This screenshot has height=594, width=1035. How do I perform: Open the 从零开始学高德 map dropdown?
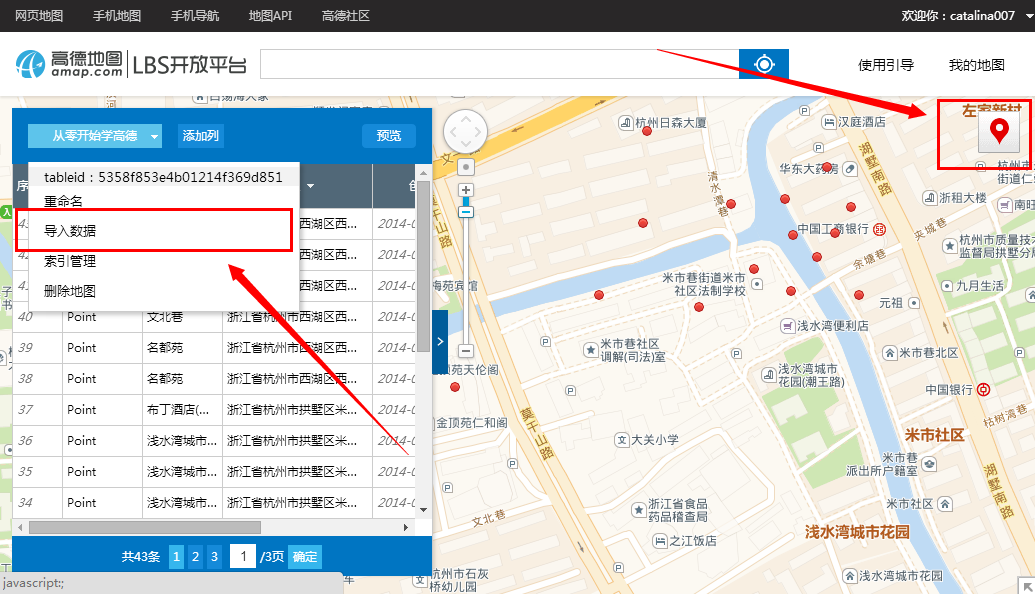click(95, 136)
